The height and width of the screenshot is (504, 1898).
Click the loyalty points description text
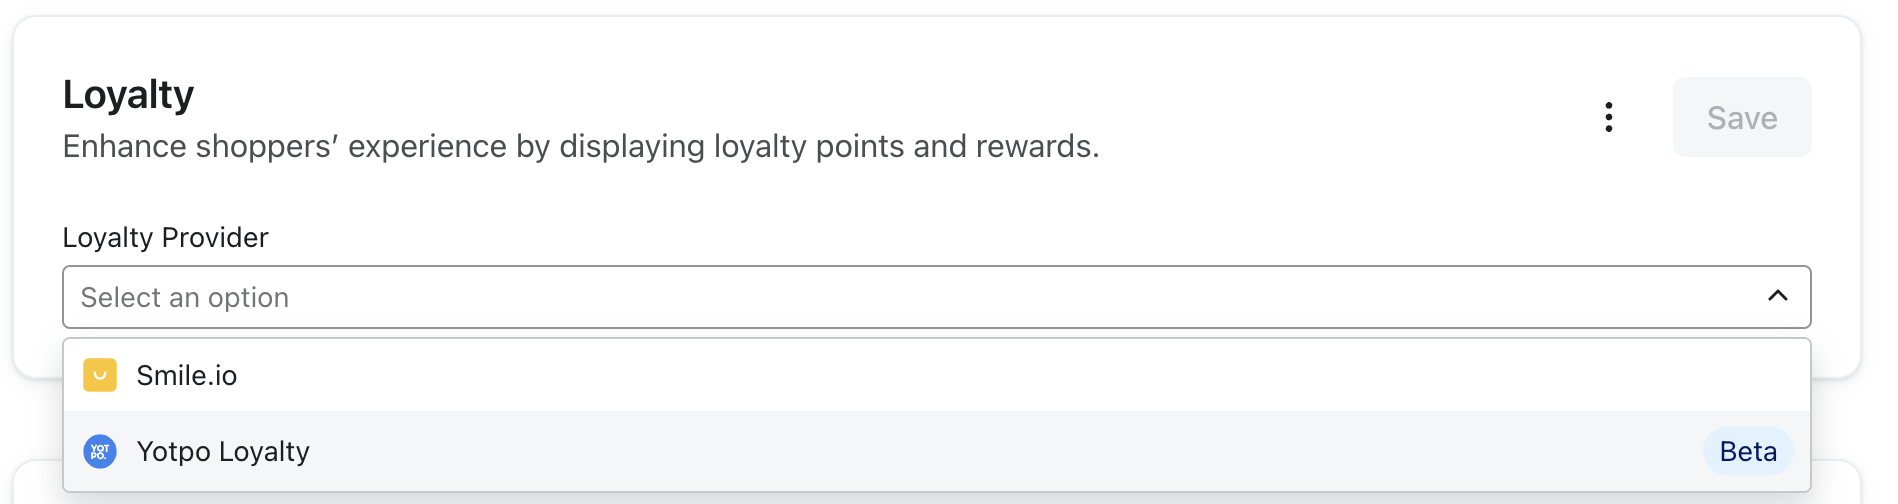[580, 147]
